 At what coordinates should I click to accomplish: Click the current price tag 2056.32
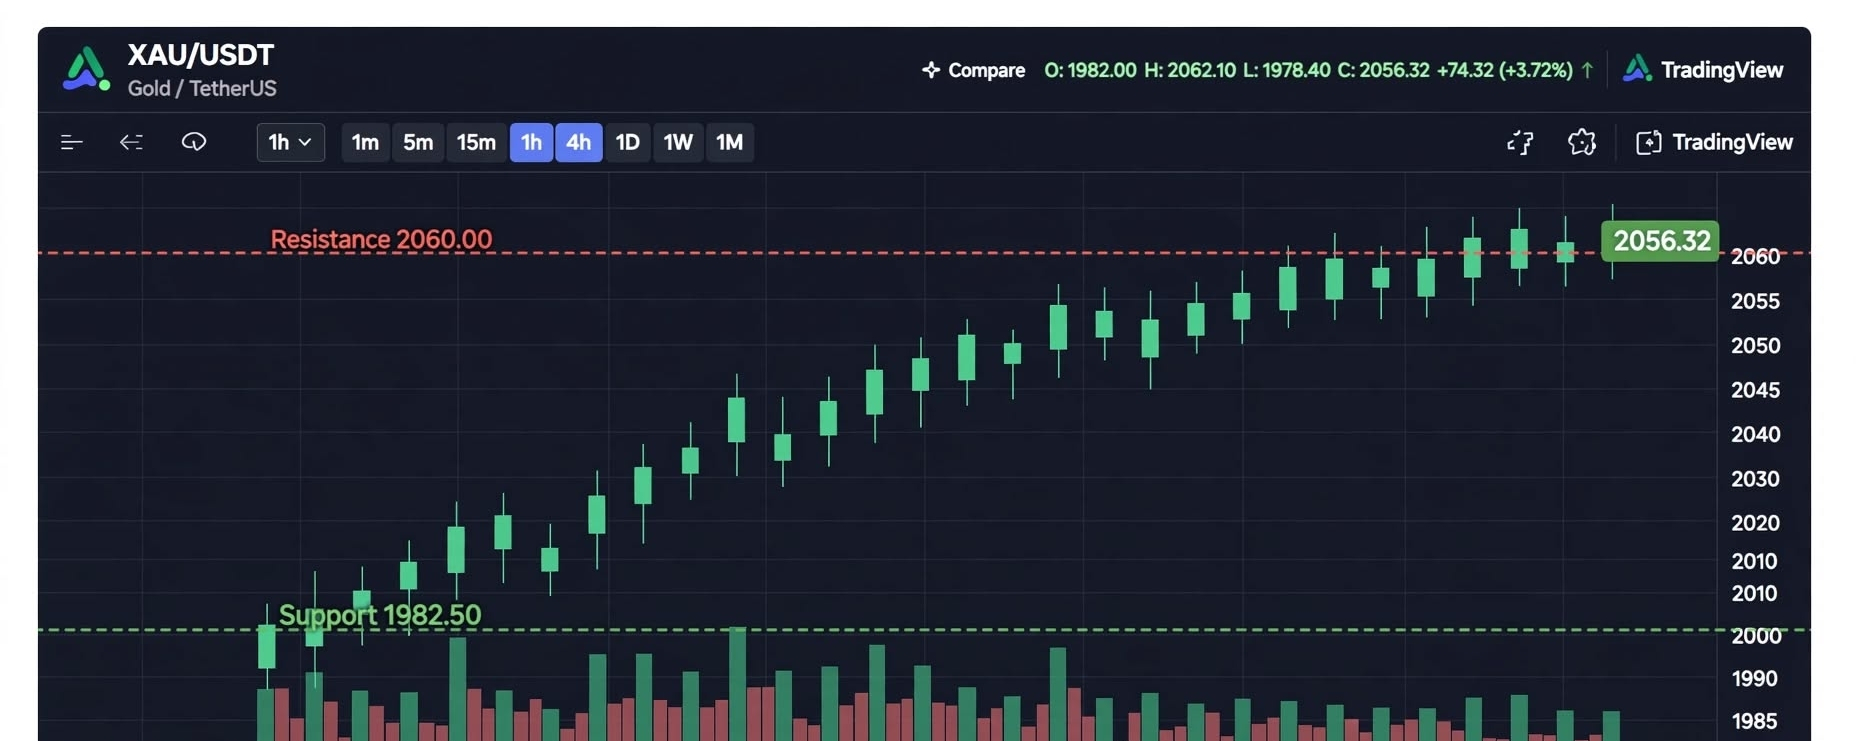click(1661, 241)
